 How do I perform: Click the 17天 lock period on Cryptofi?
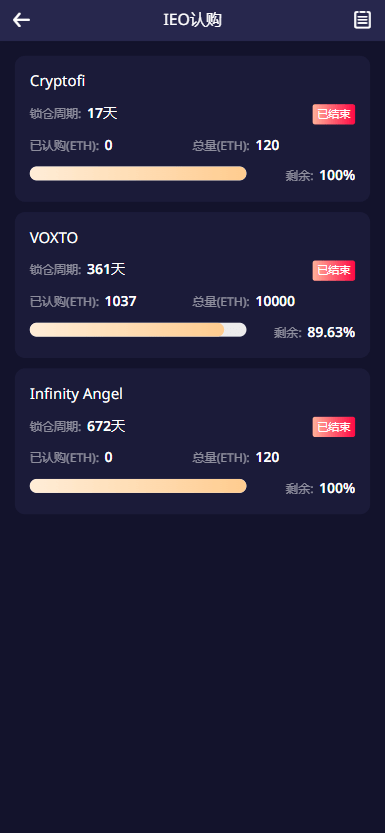pos(102,113)
